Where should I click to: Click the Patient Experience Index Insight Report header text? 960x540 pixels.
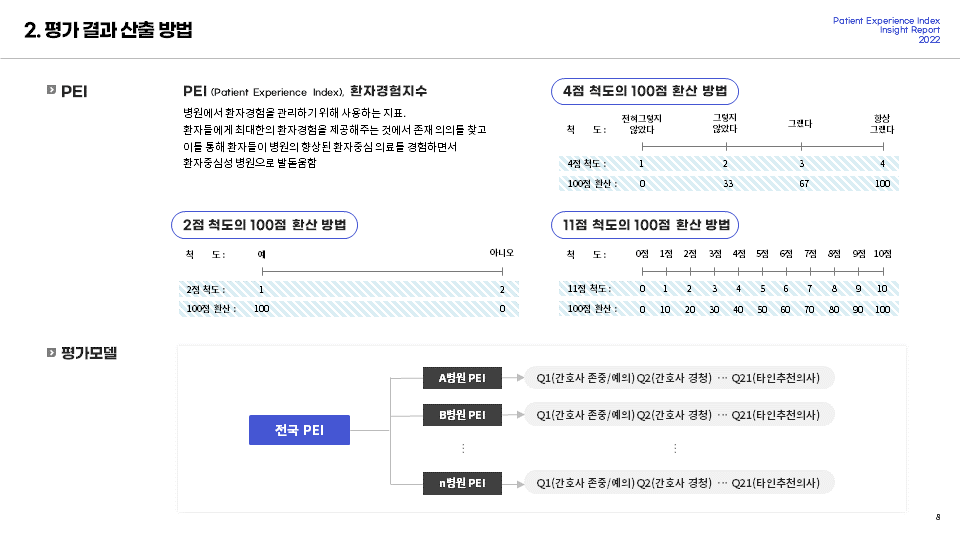(x=886, y=30)
